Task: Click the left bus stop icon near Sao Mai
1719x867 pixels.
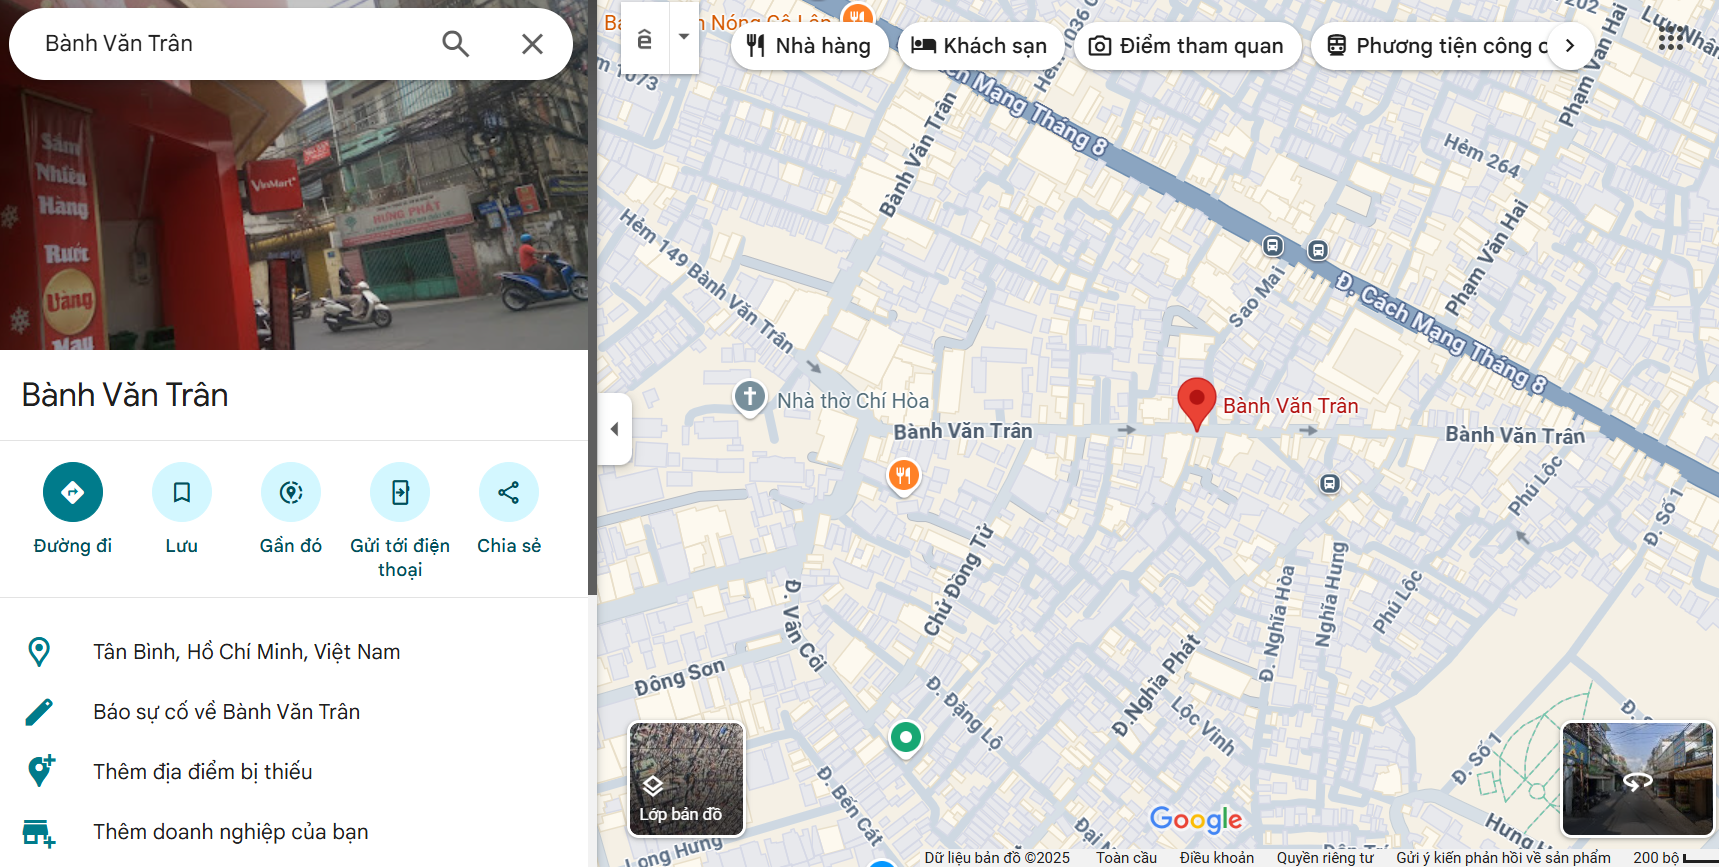Action: 1273,246
